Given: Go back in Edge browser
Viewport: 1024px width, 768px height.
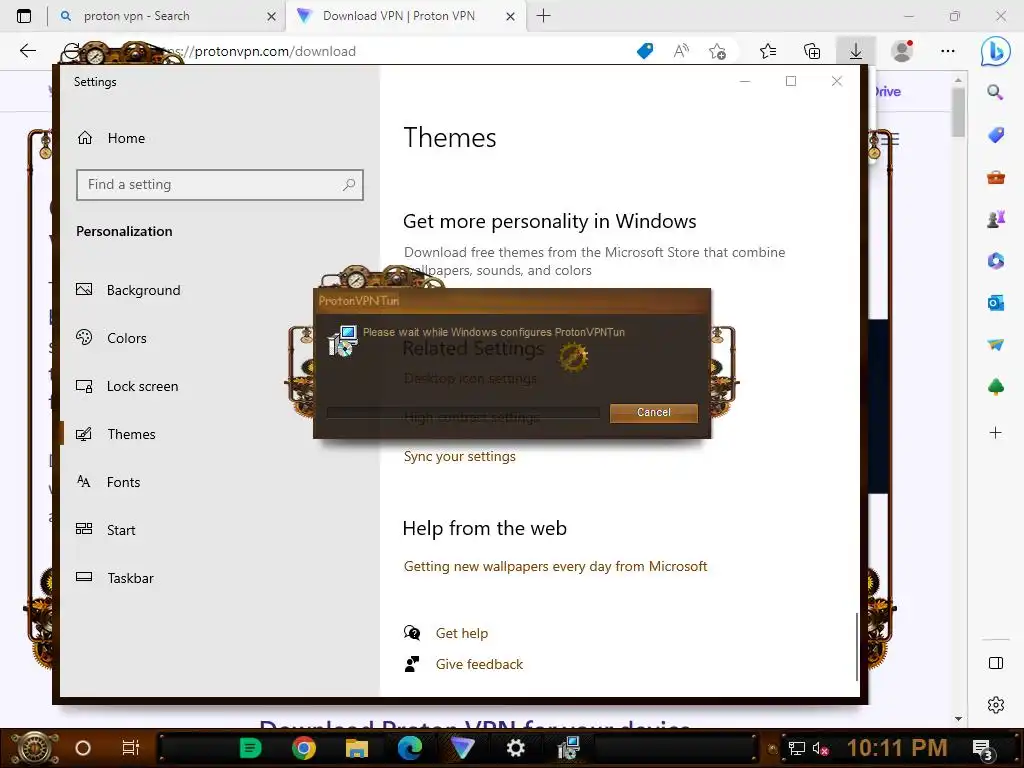Looking at the screenshot, I should (x=27, y=51).
